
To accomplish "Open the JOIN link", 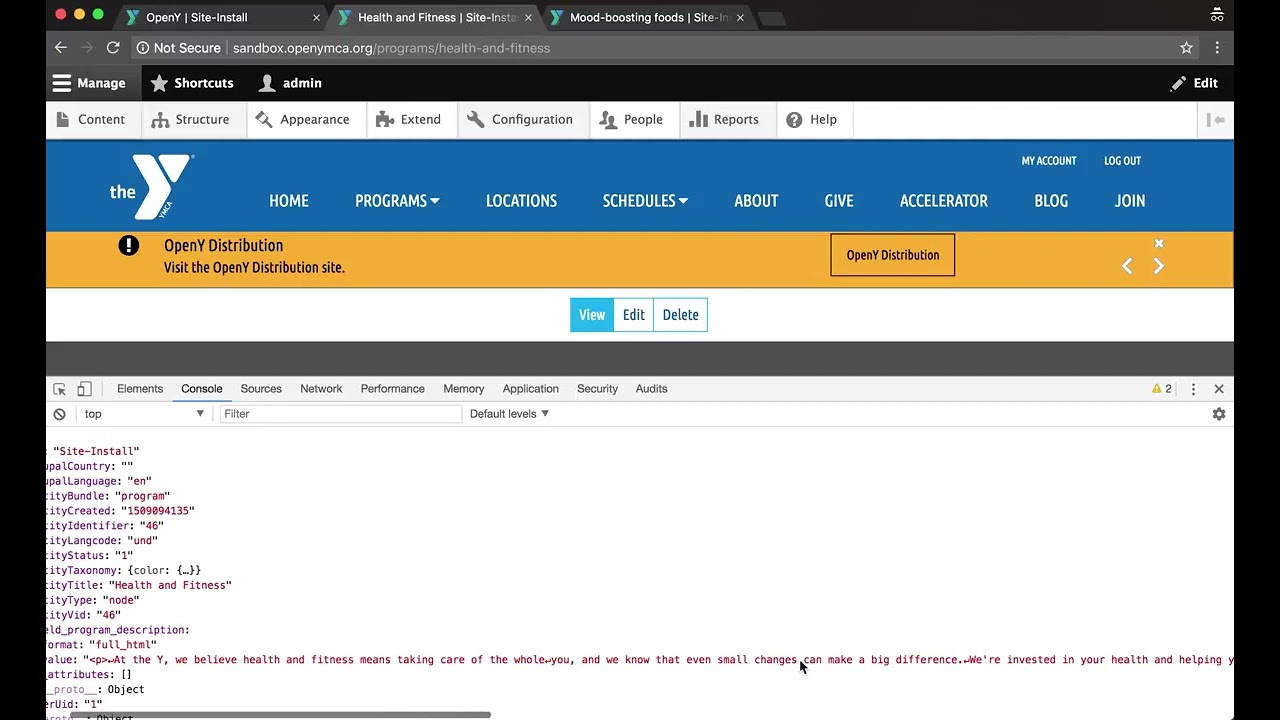I will (1130, 200).
